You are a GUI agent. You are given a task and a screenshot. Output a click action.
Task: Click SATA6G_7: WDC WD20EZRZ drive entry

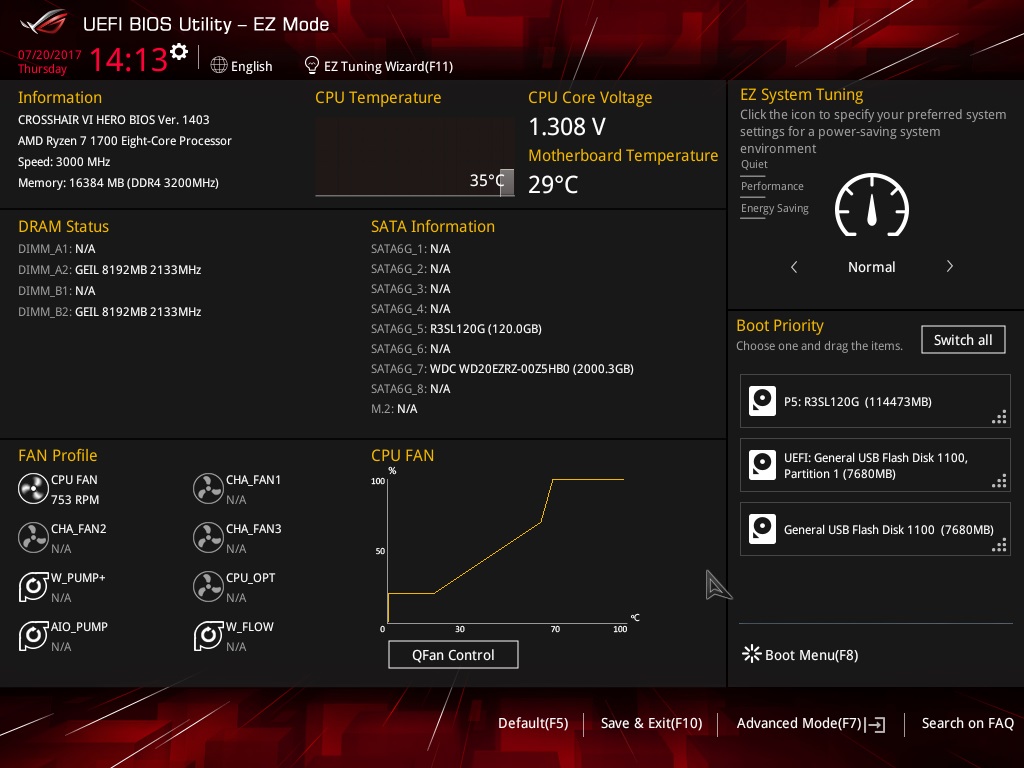pos(502,368)
